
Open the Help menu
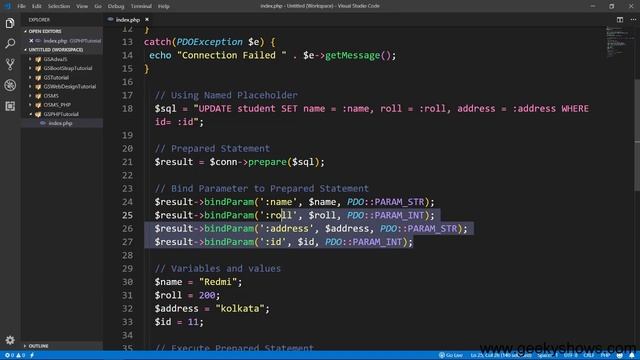click(164, 6)
